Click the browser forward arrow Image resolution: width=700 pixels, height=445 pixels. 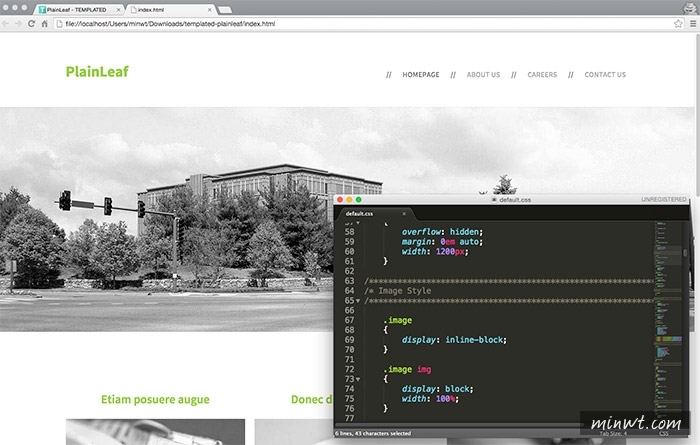pyautogui.click(x=19, y=23)
